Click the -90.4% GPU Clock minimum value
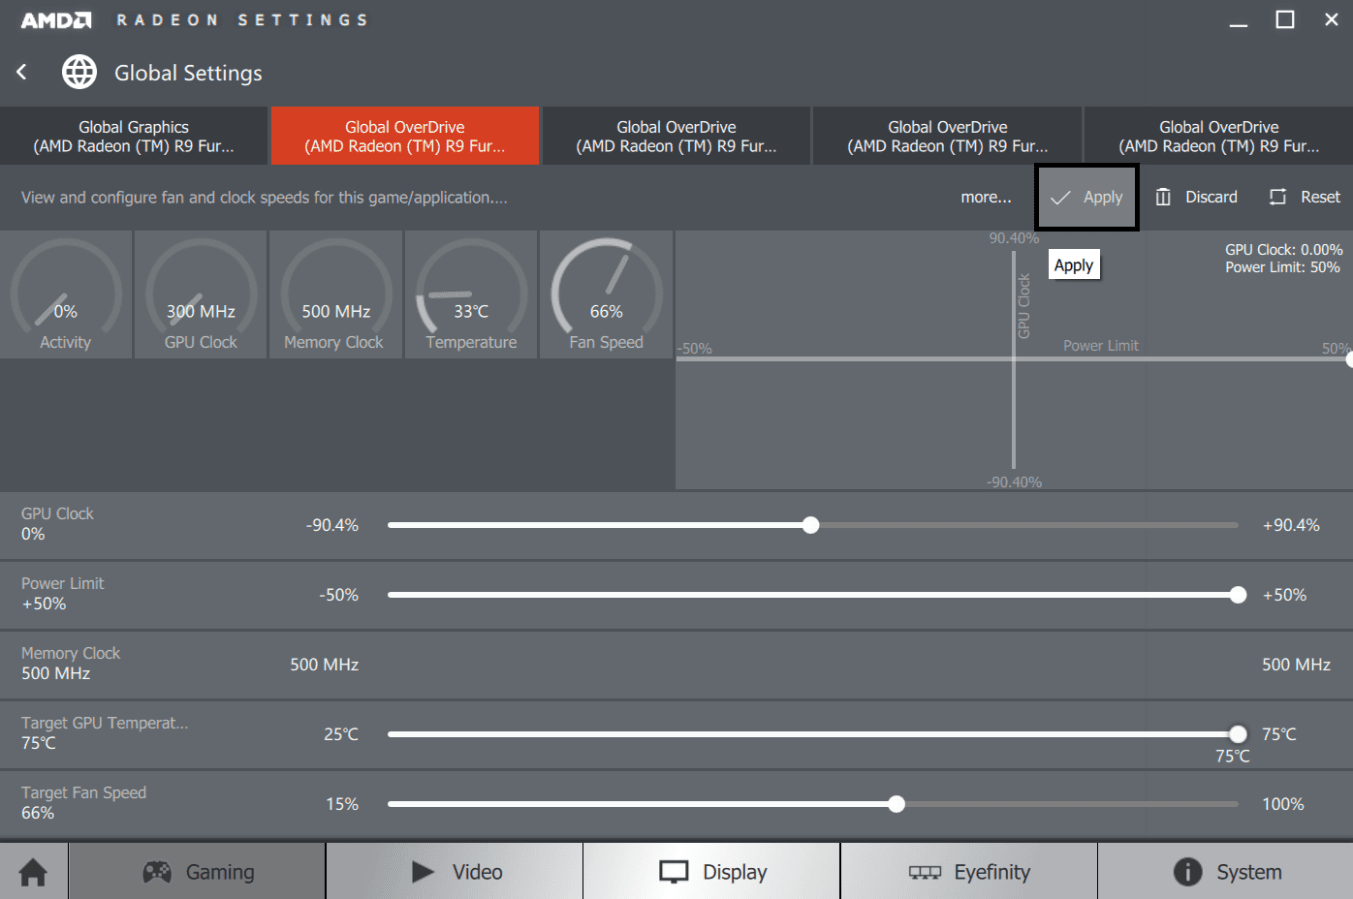This screenshot has width=1353, height=899. click(x=332, y=525)
